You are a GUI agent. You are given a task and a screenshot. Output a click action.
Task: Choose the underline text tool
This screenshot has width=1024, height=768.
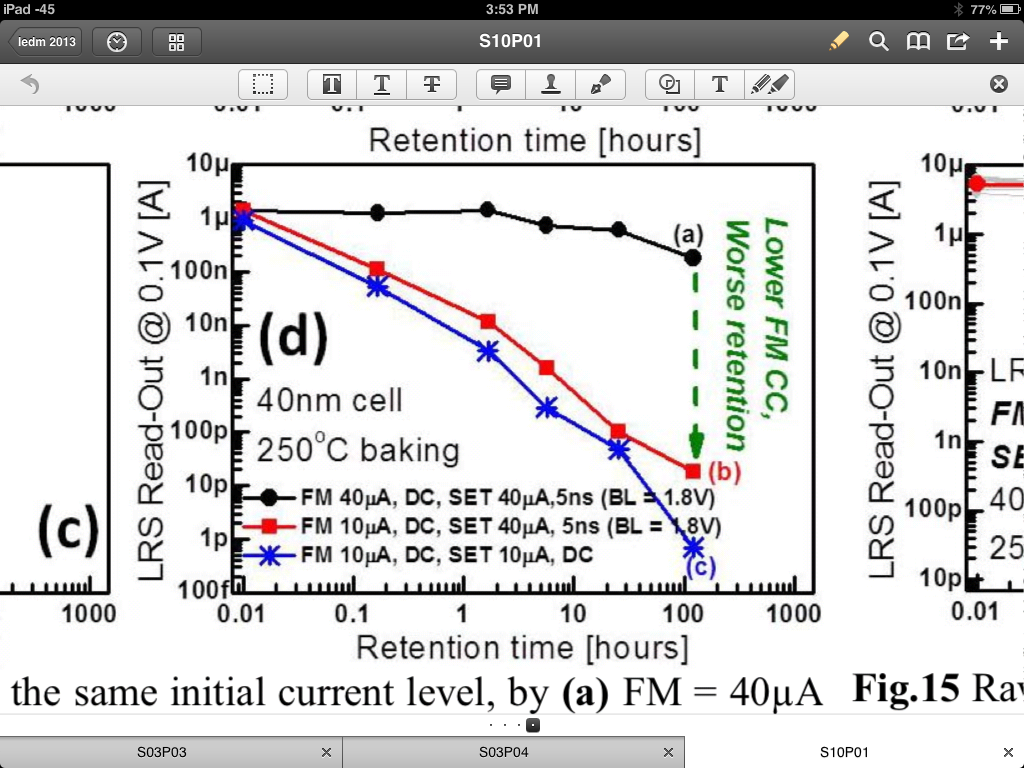click(382, 85)
